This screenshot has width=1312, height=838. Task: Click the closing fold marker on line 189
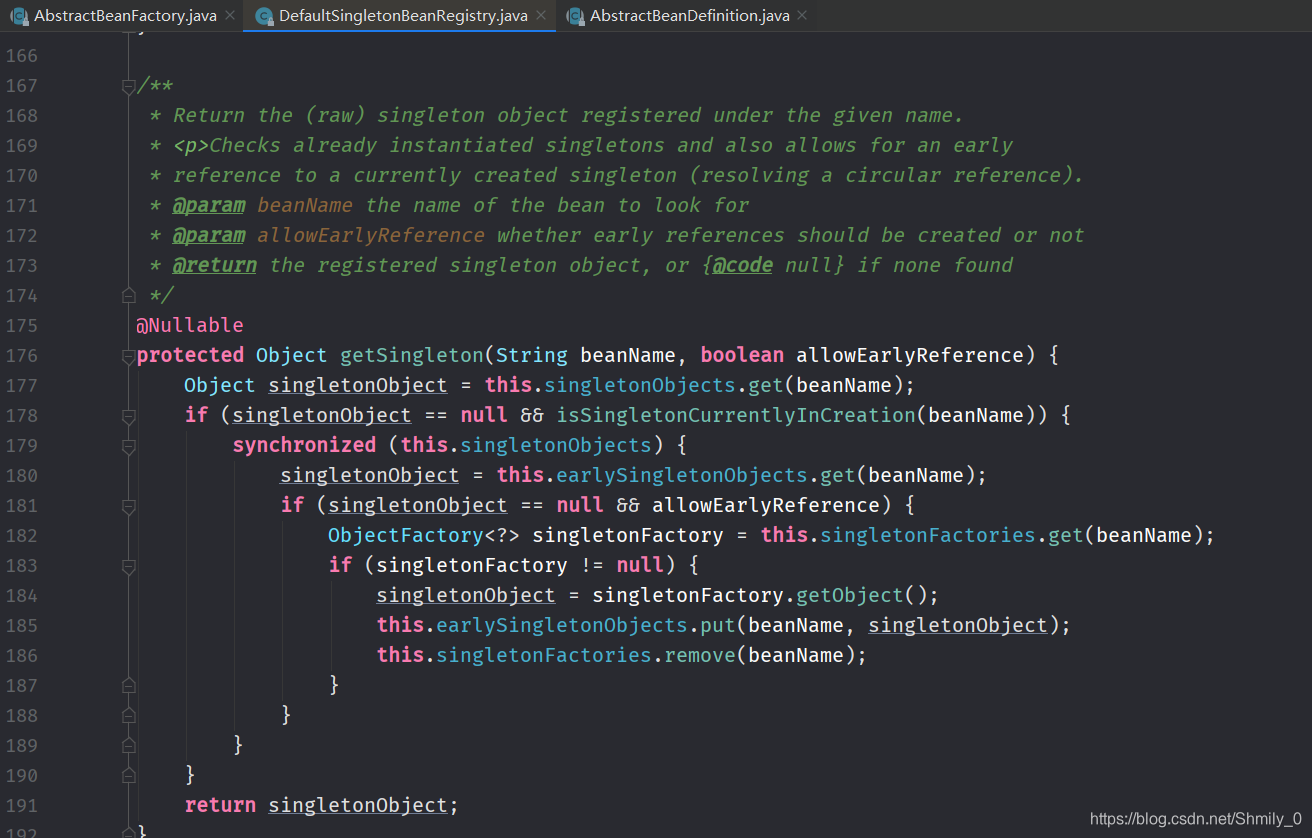point(128,745)
